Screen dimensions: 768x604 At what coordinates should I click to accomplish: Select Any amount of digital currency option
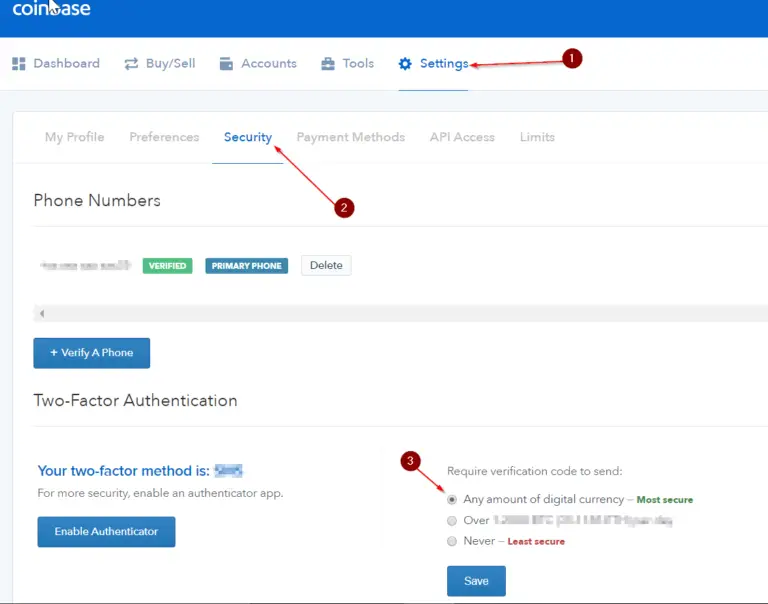click(x=452, y=500)
